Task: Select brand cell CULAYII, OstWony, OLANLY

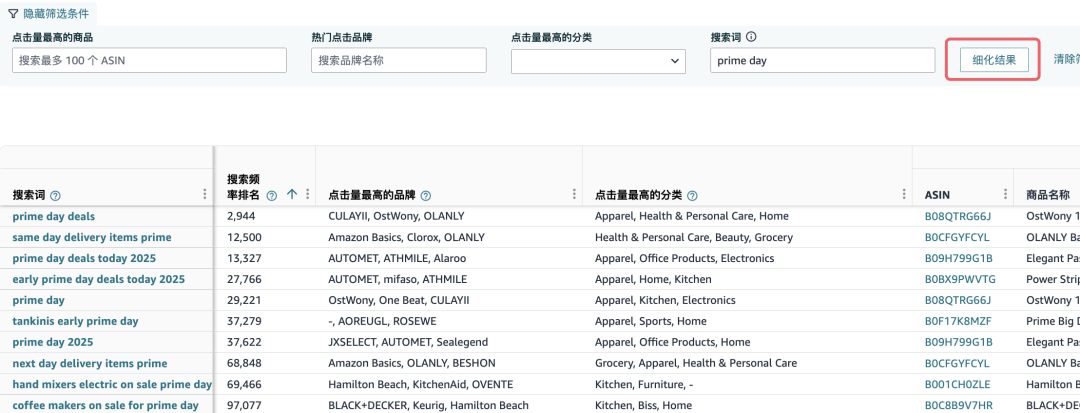Action: tap(394, 216)
